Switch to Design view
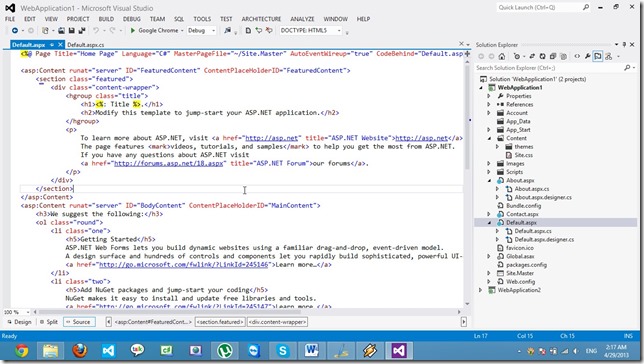 [19, 322]
